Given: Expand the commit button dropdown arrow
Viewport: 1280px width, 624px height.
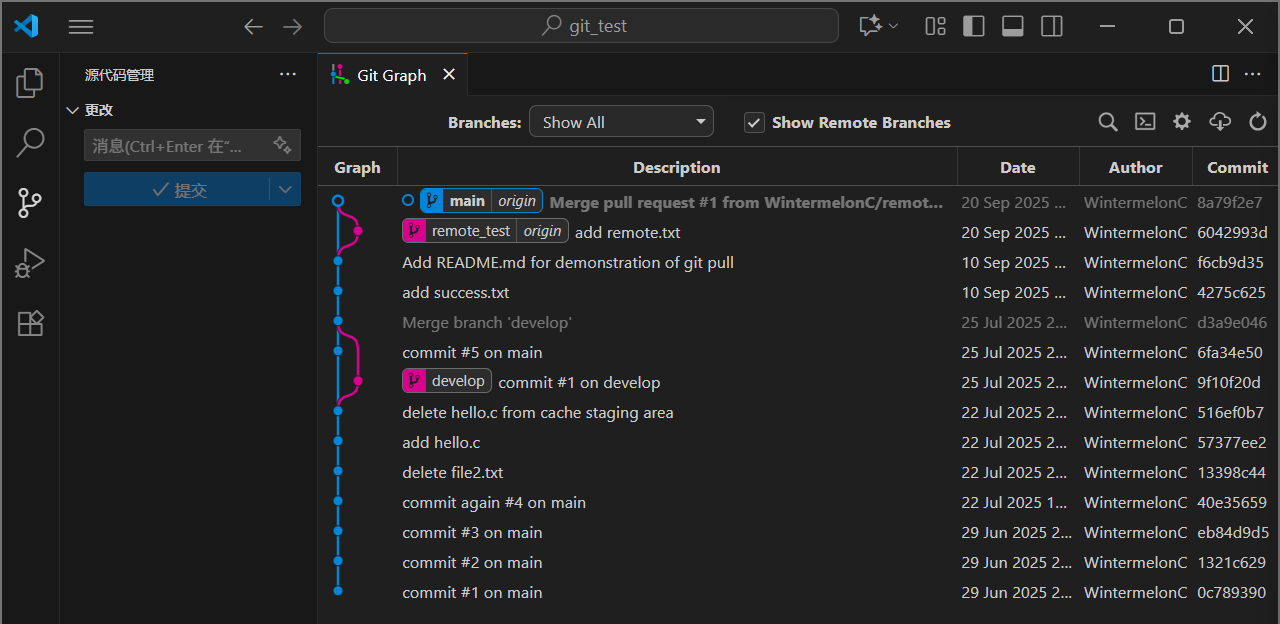Looking at the screenshot, I should pyautogui.click(x=285, y=189).
